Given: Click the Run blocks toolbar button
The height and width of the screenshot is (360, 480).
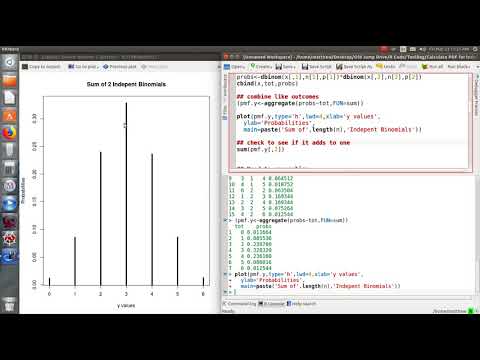Looking at the screenshot, I should (459, 67).
